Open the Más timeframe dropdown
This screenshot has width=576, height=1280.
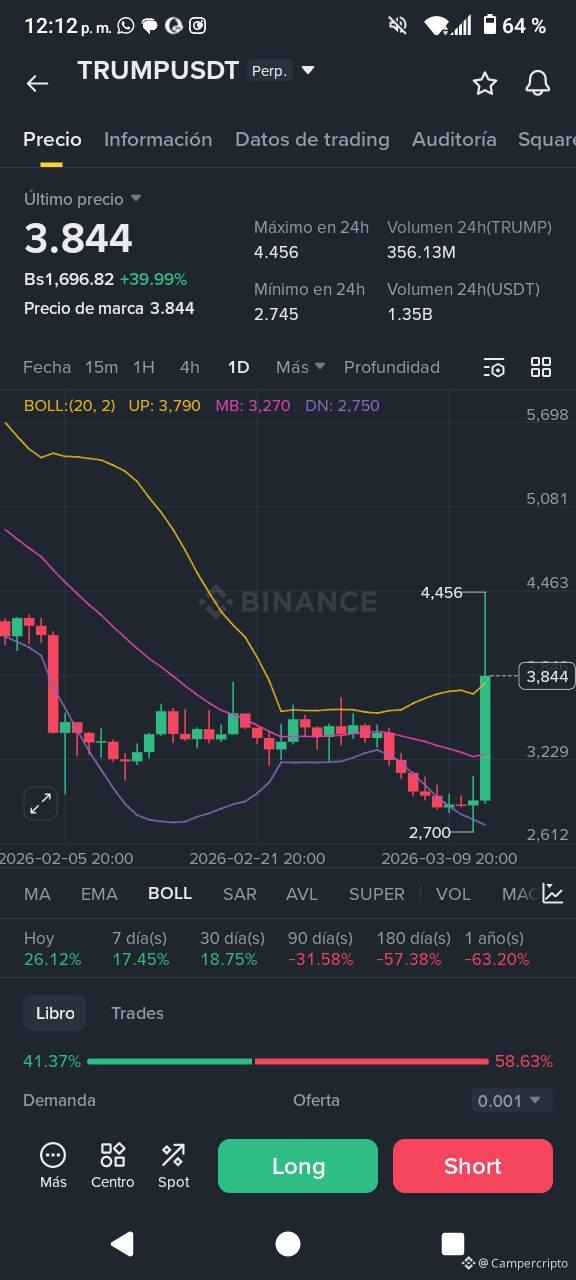301,367
